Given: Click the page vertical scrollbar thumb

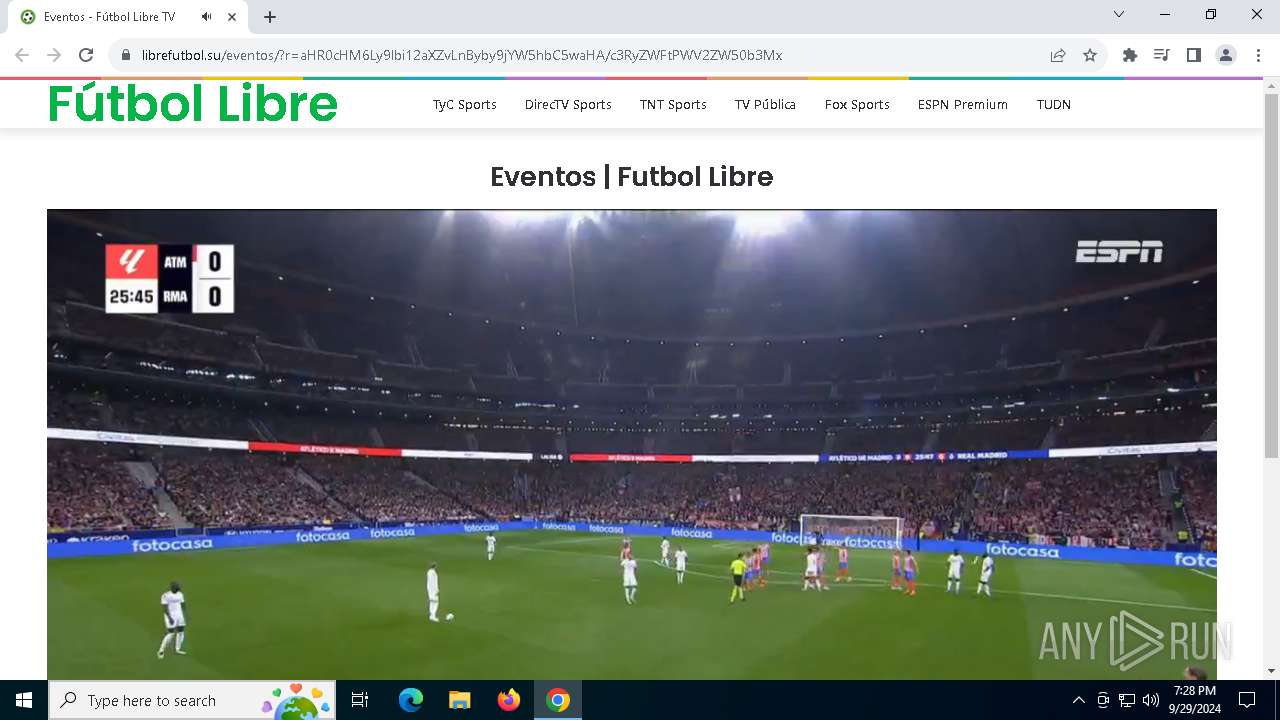Looking at the screenshot, I should (1271, 275).
